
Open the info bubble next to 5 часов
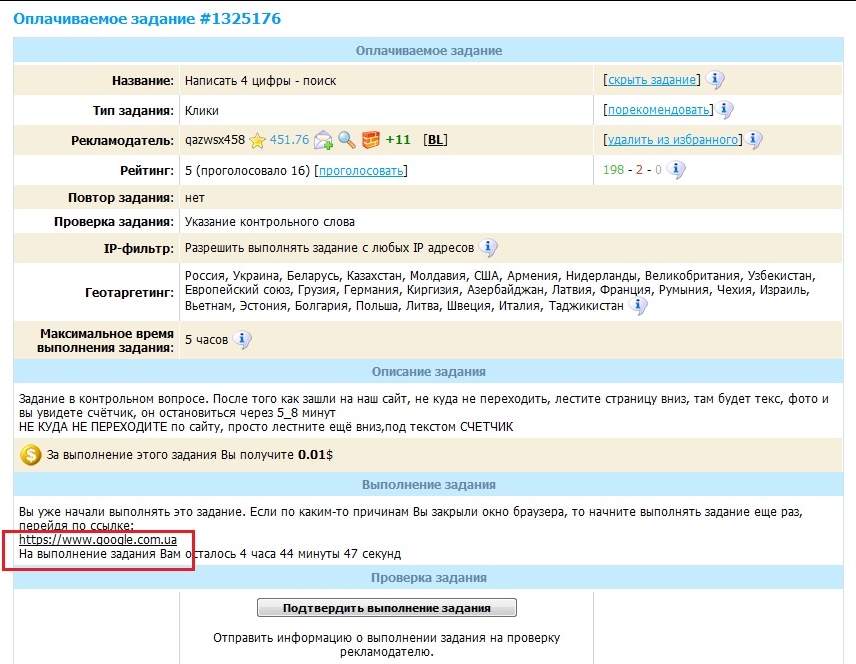click(242, 340)
